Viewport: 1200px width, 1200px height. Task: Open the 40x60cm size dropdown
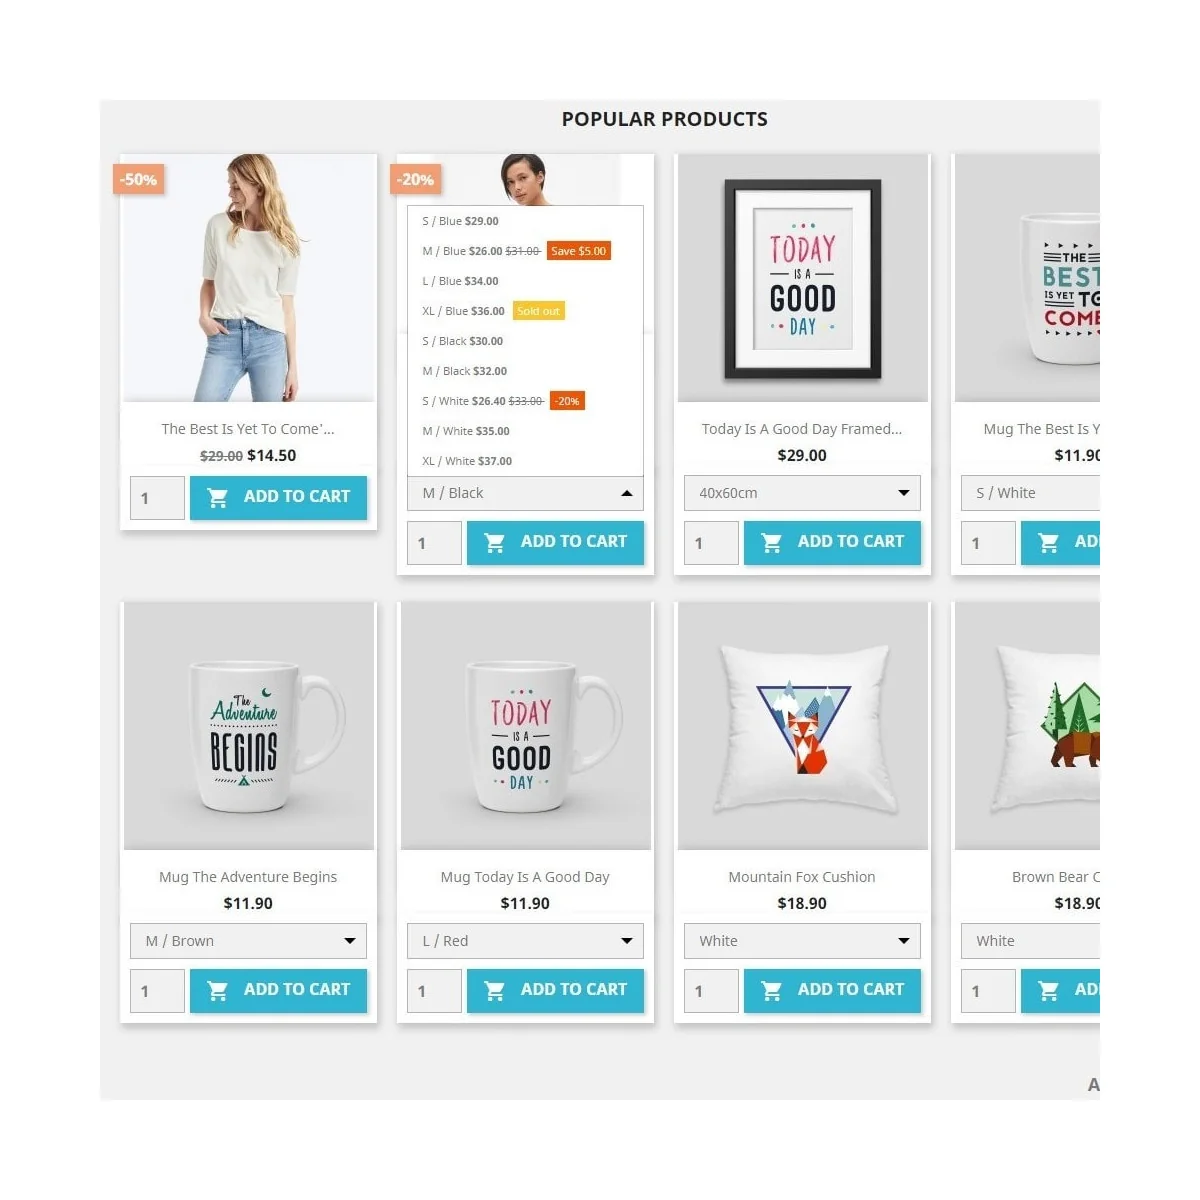click(x=802, y=493)
